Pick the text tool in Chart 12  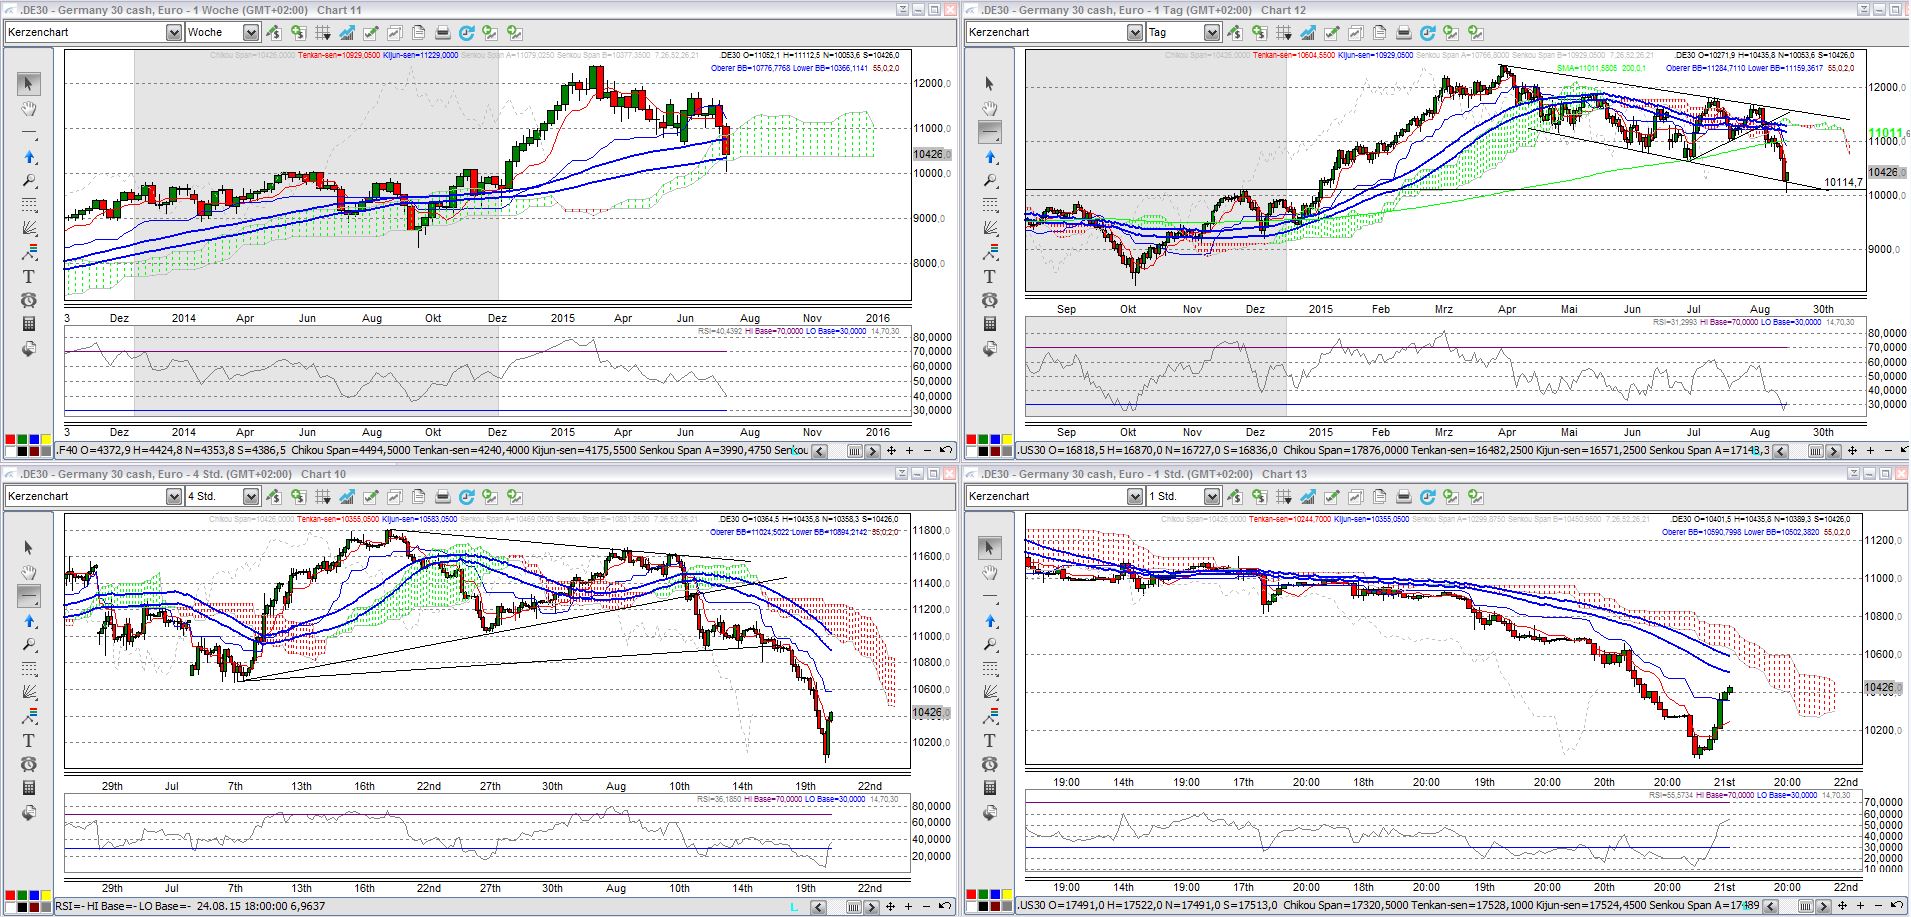[x=990, y=277]
